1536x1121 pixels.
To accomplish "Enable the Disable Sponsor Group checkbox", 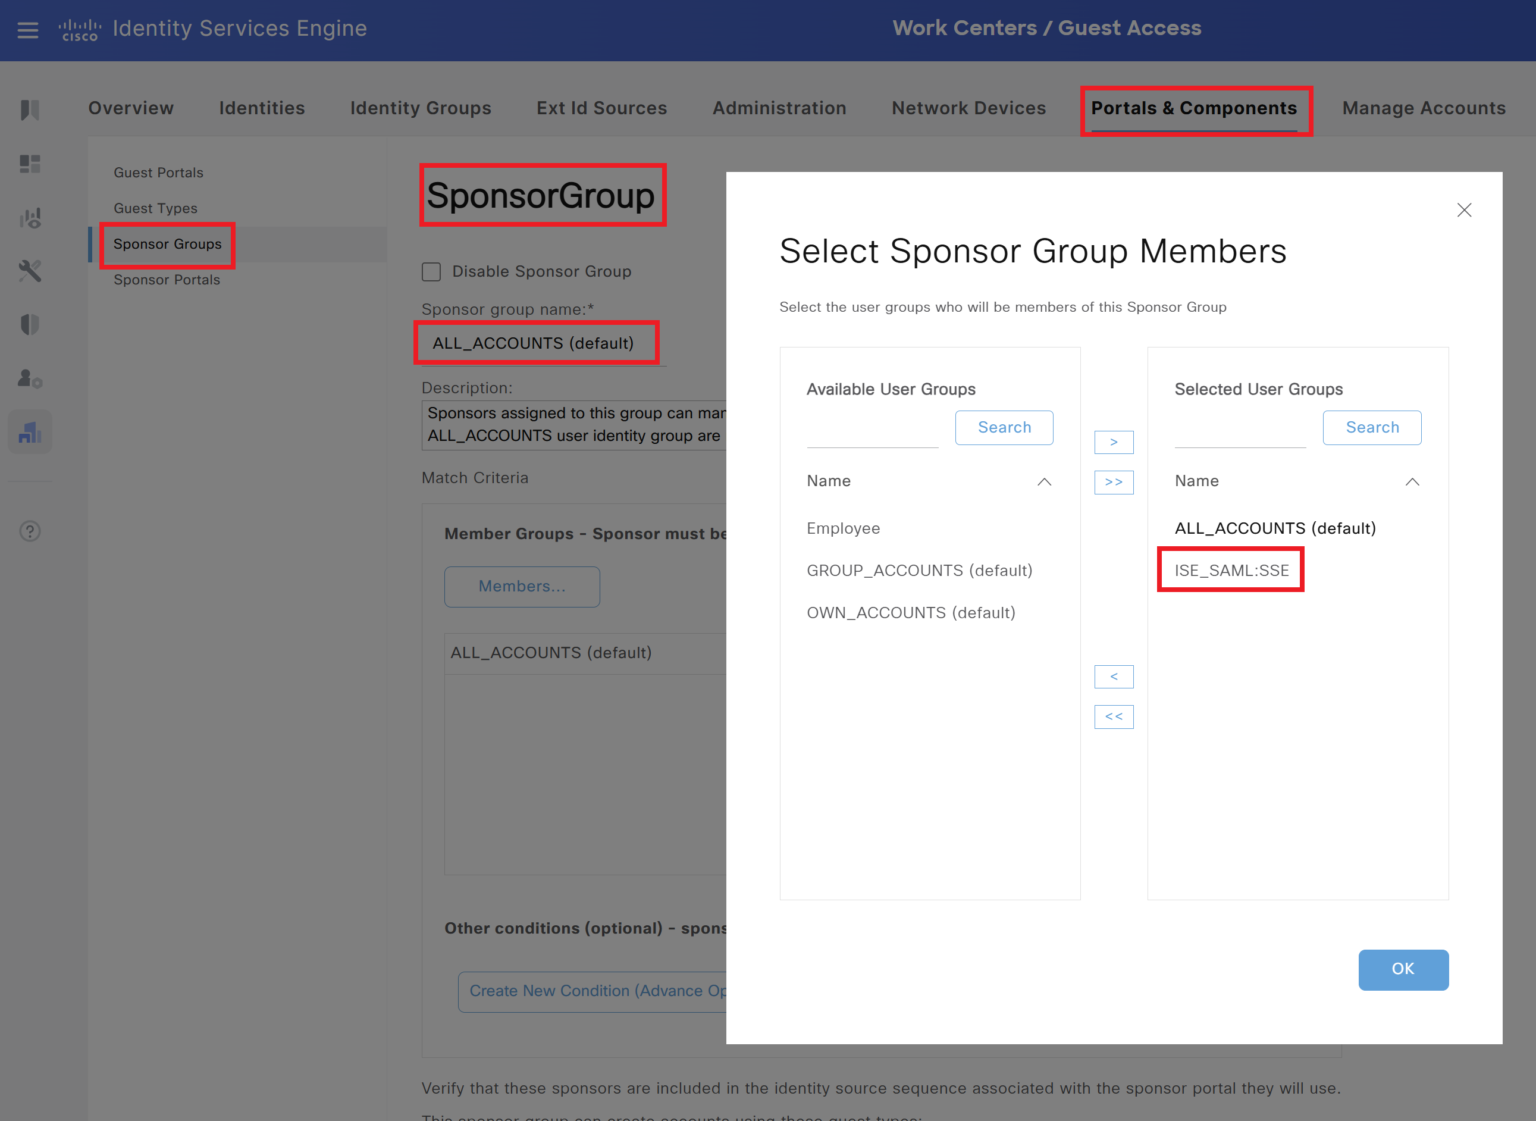I will click(431, 271).
